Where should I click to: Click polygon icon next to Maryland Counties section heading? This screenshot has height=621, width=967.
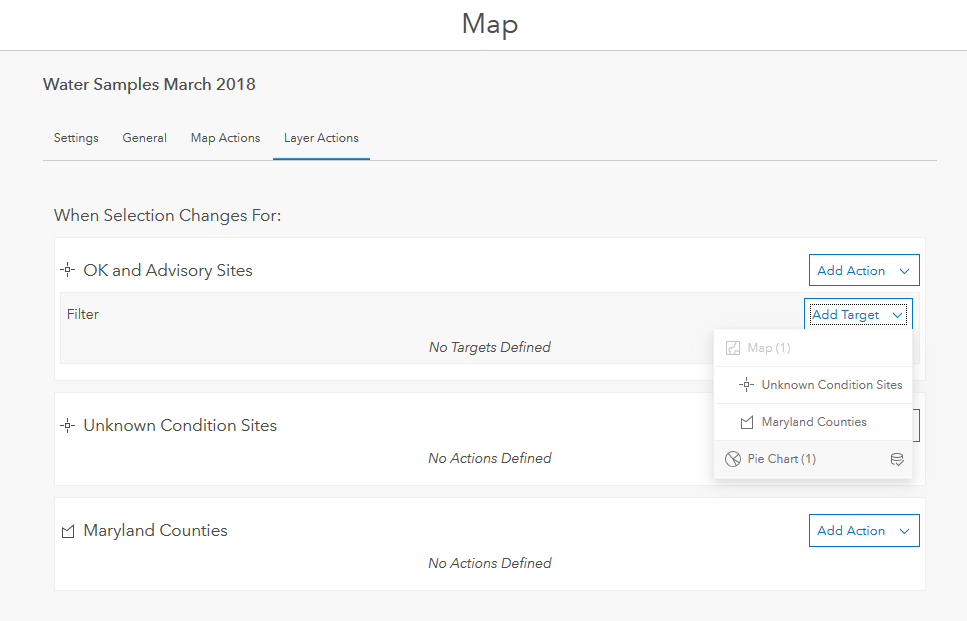pos(68,531)
